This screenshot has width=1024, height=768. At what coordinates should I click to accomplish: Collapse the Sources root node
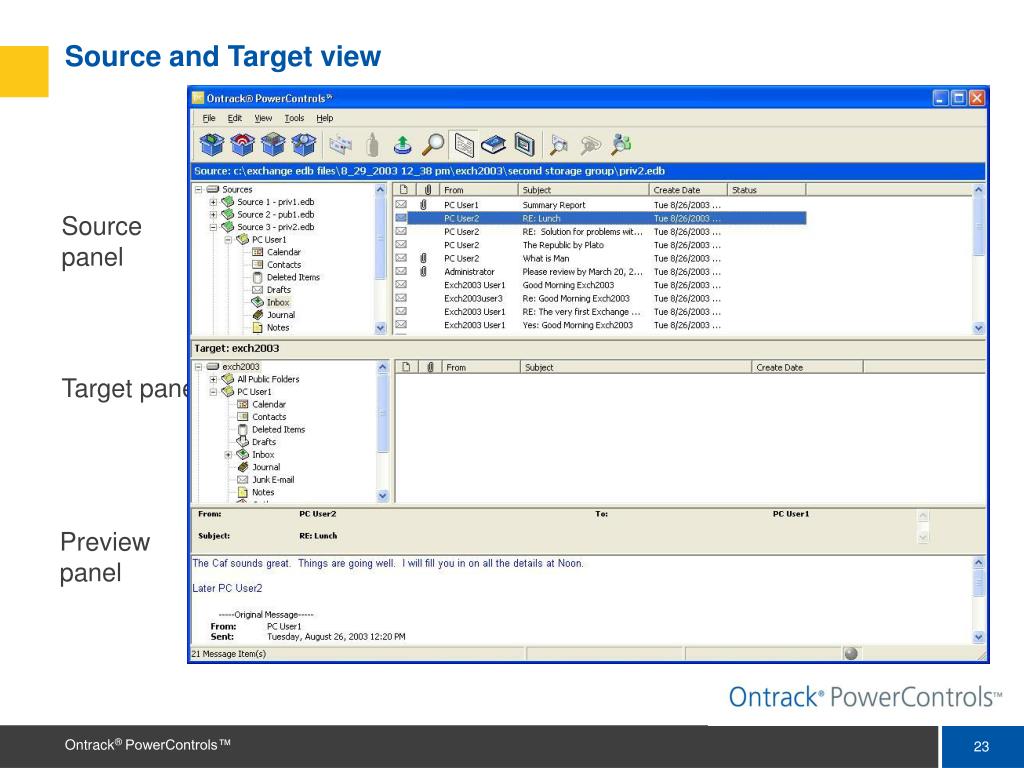[x=199, y=189]
